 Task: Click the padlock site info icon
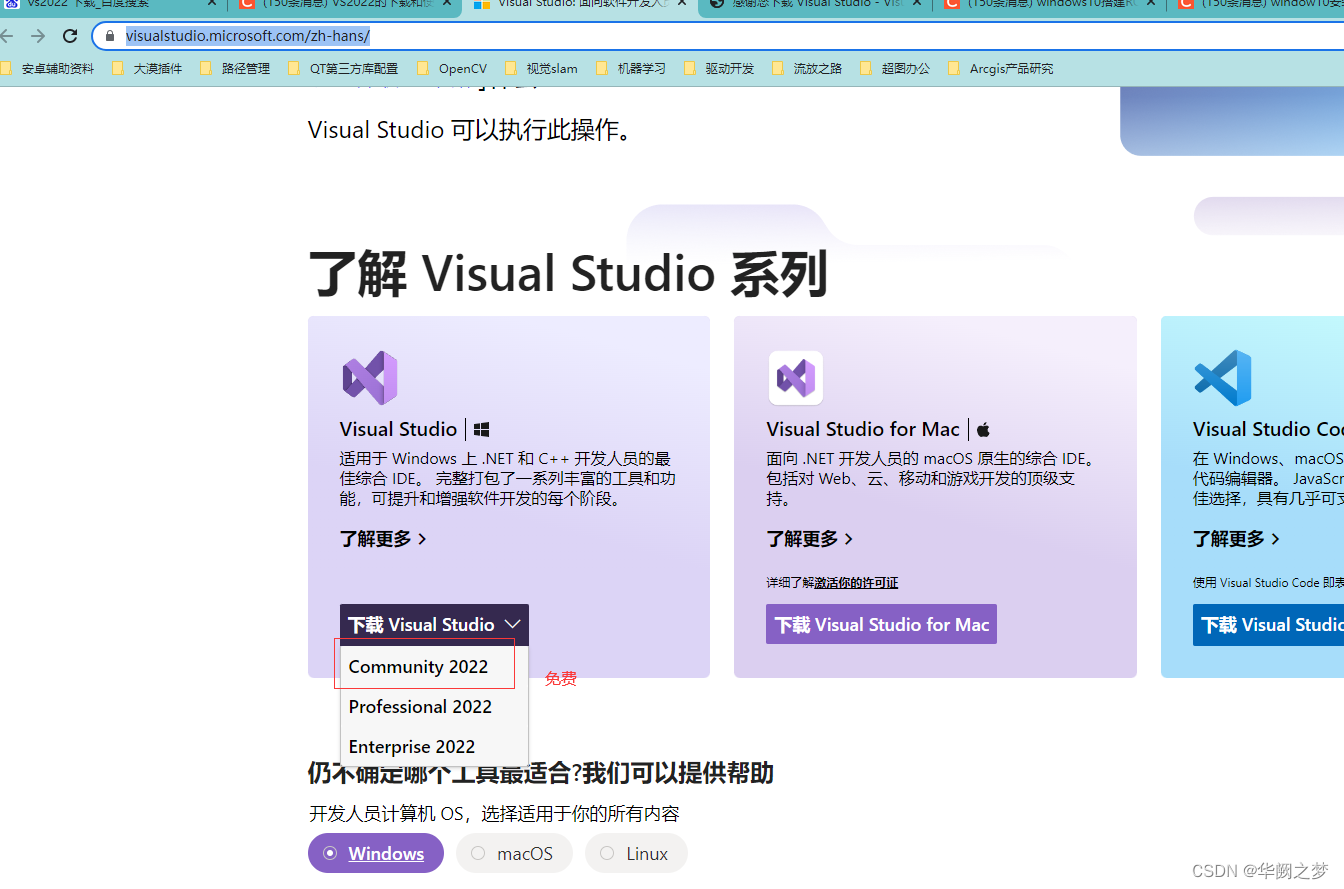click(x=109, y=36)
